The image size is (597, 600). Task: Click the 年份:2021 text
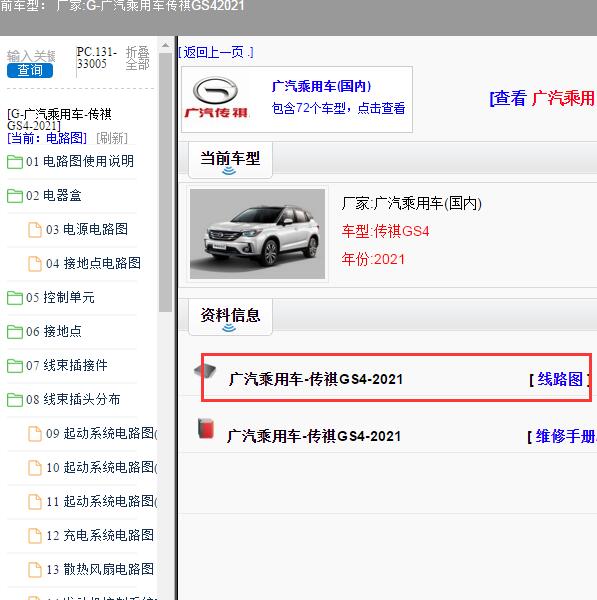coord(373,259)
